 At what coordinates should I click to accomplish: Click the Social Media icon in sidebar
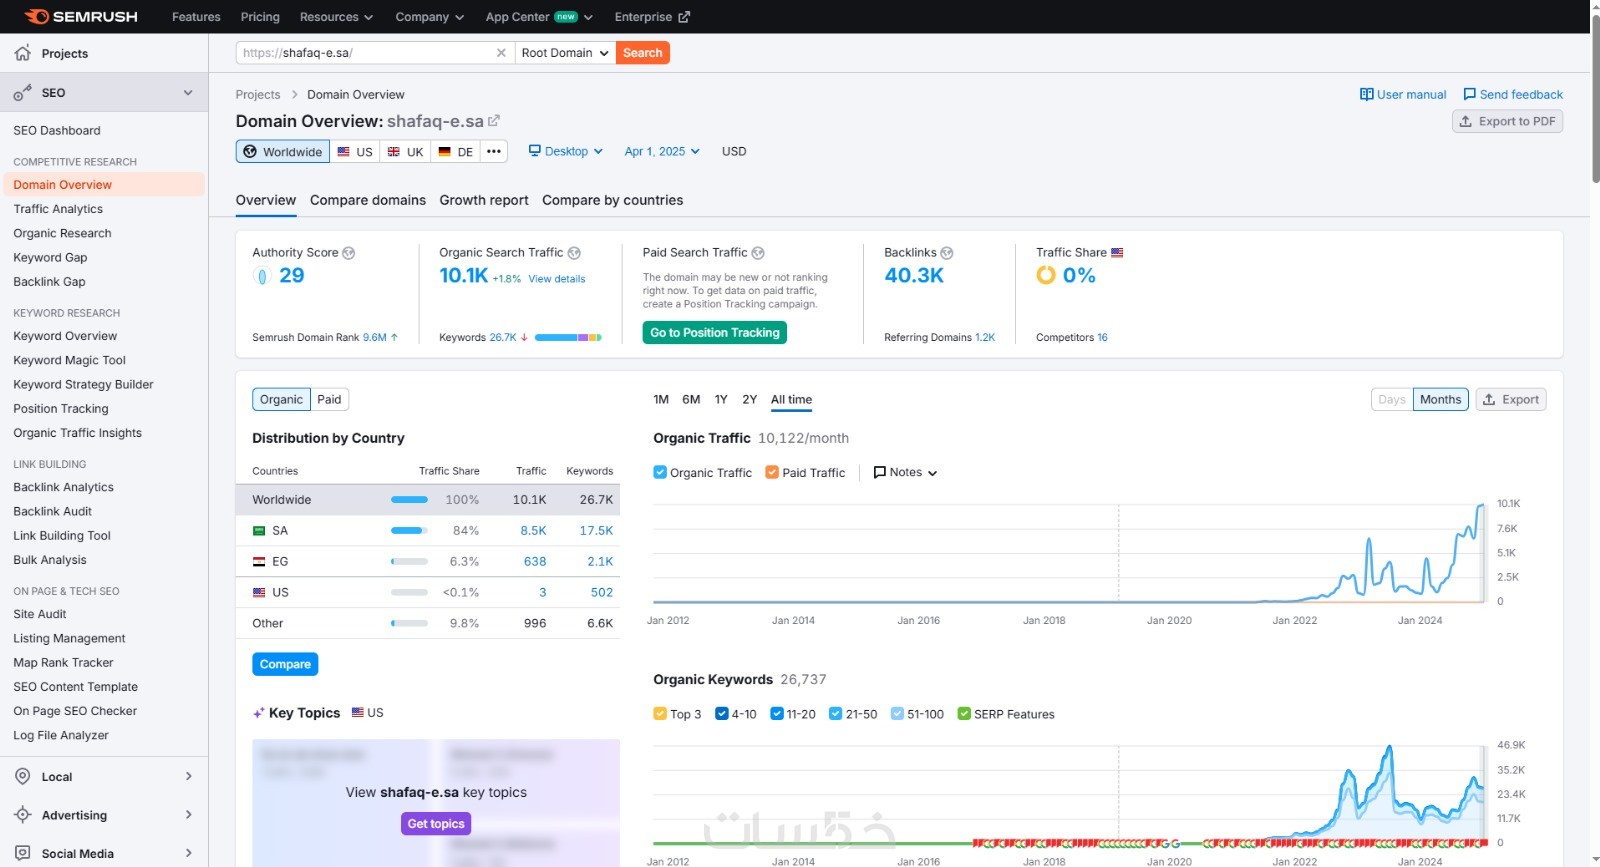coord(22,853)
